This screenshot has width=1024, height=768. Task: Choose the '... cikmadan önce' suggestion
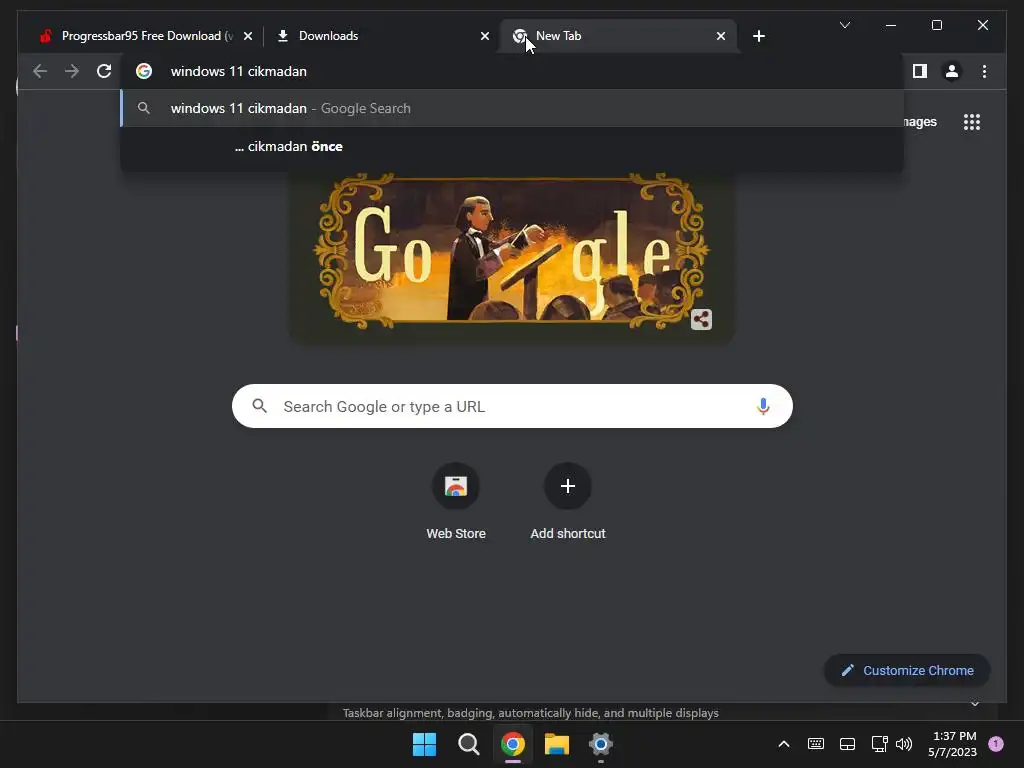[x=512, y=146]
